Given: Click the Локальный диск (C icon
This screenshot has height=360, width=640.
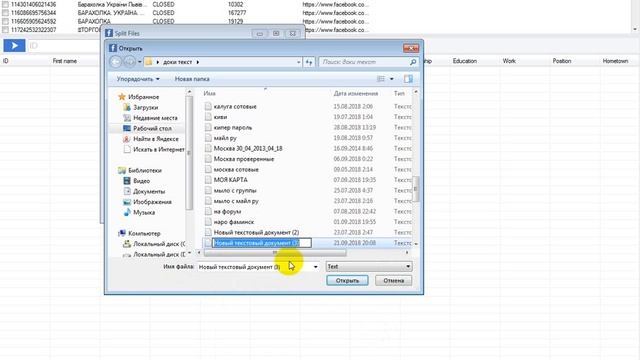Looking at the screenshot, I should (127, 244).
